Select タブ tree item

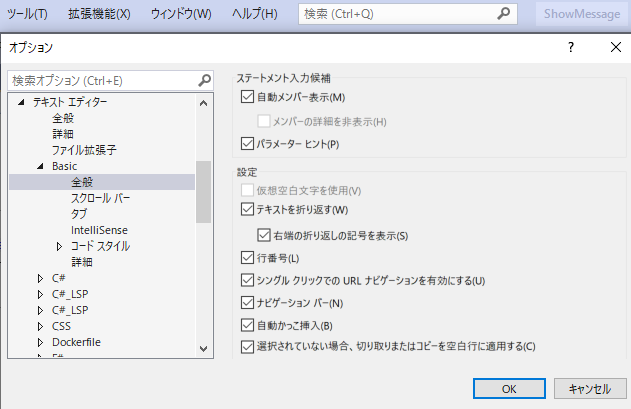[79, 214]
